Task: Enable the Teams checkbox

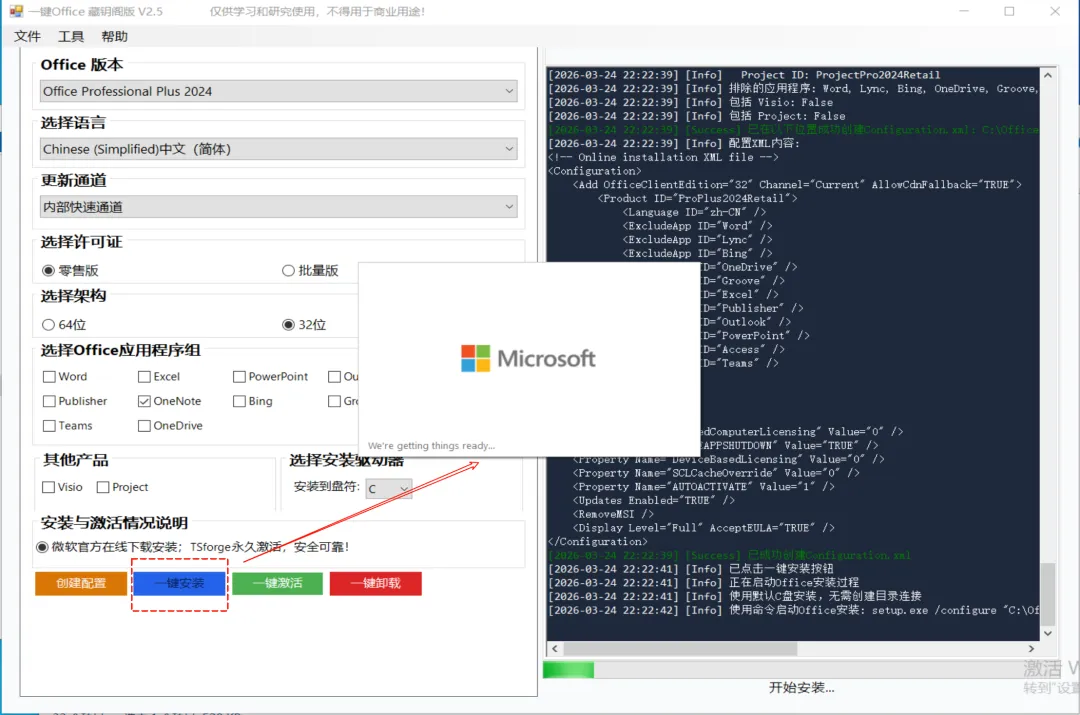Action: point(49,426)
